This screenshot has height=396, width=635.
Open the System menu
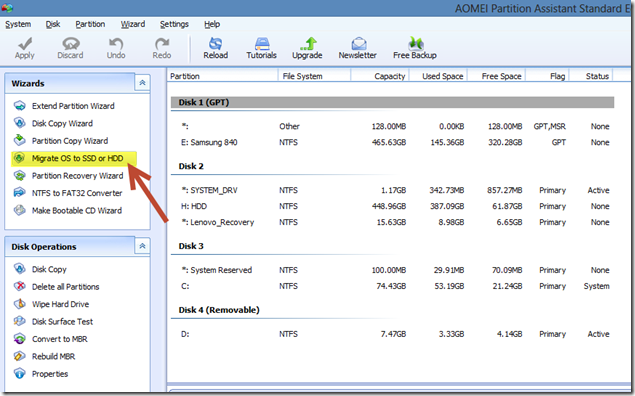pyautogui.click(x=18, y=24)
